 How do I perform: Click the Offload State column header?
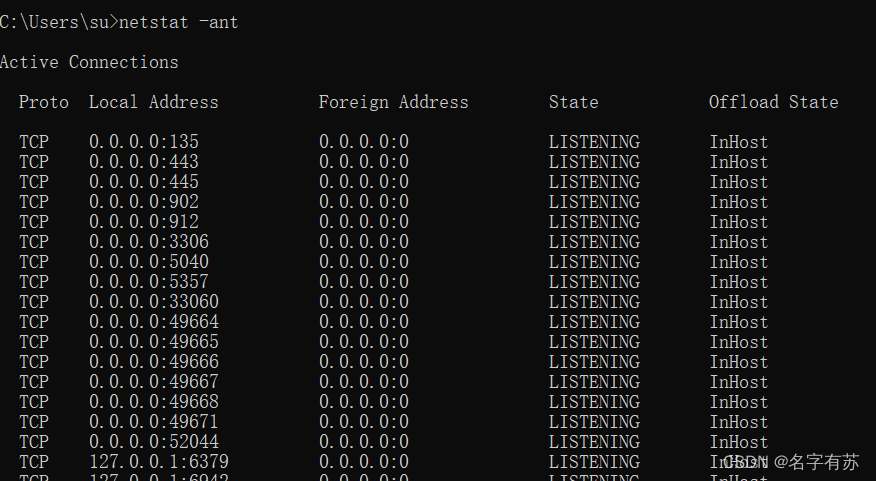774,102
